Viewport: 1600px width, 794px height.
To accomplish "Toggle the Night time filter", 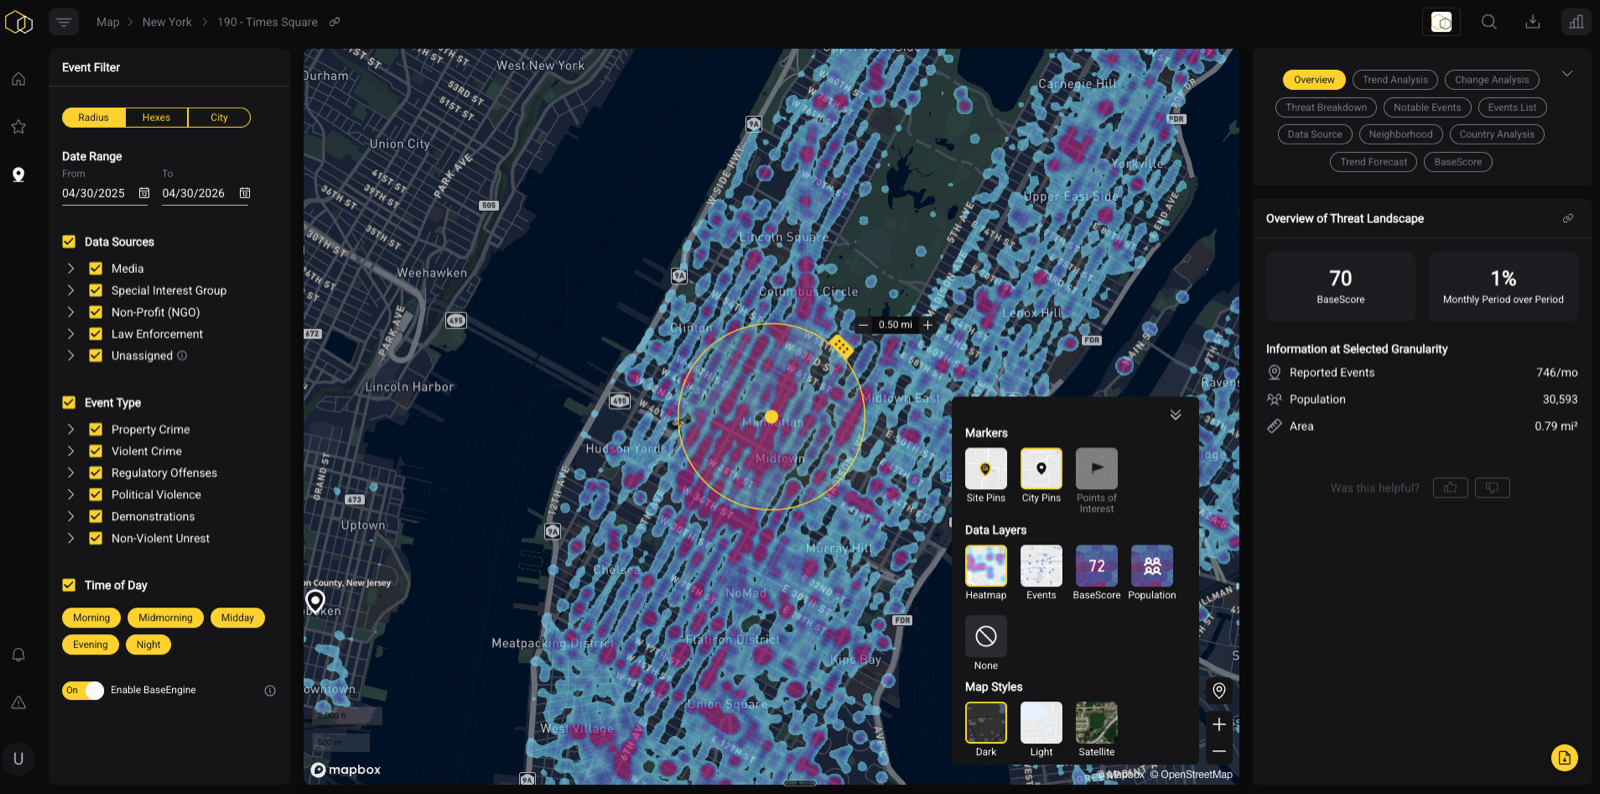I will point(148,645).
